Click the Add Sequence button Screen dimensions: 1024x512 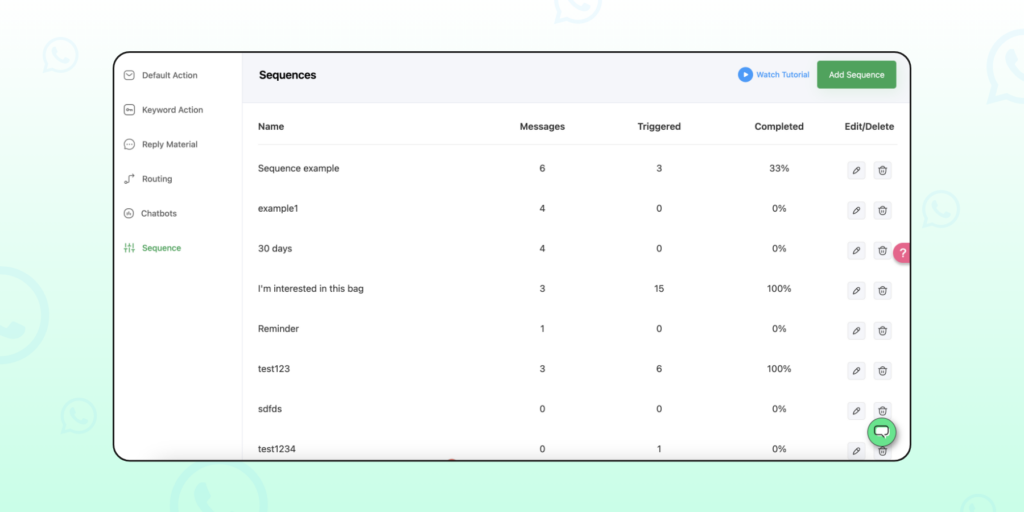(856, 75)
